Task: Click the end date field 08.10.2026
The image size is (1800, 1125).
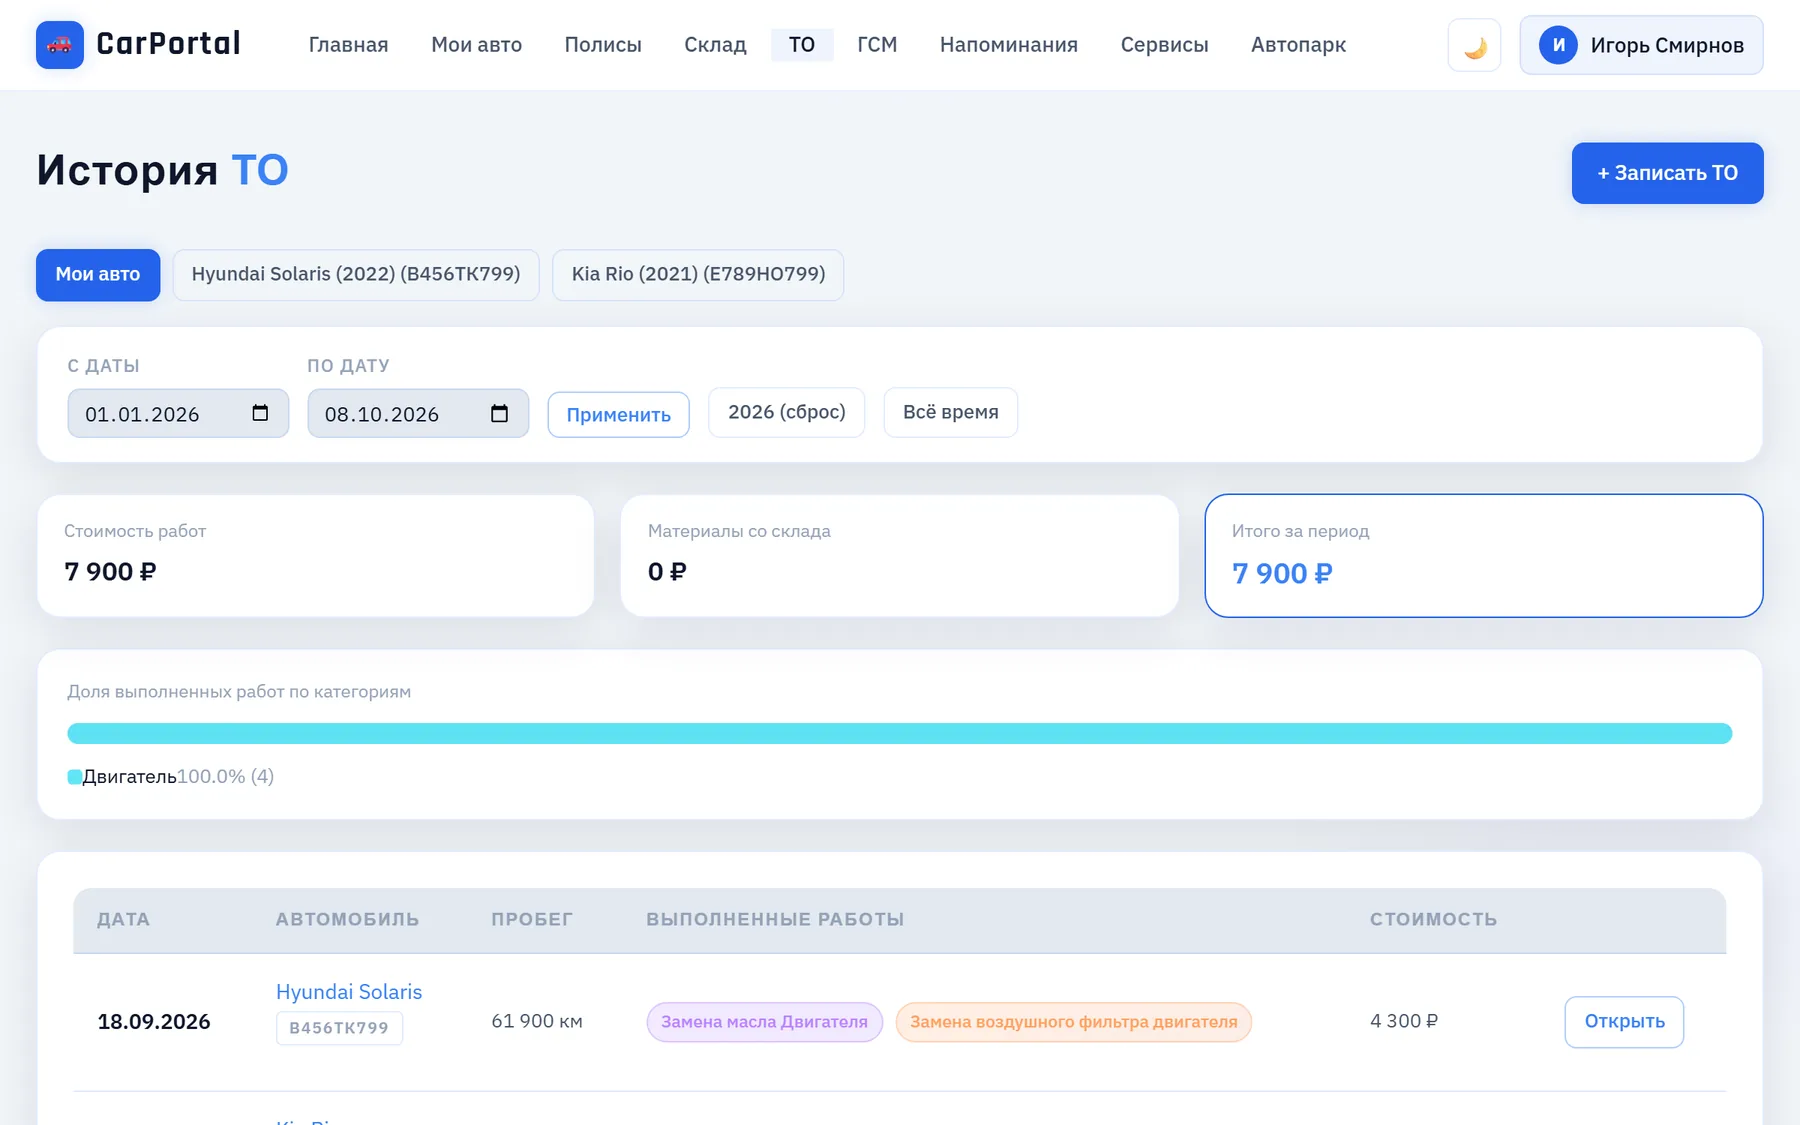Action: coord(418,413)
